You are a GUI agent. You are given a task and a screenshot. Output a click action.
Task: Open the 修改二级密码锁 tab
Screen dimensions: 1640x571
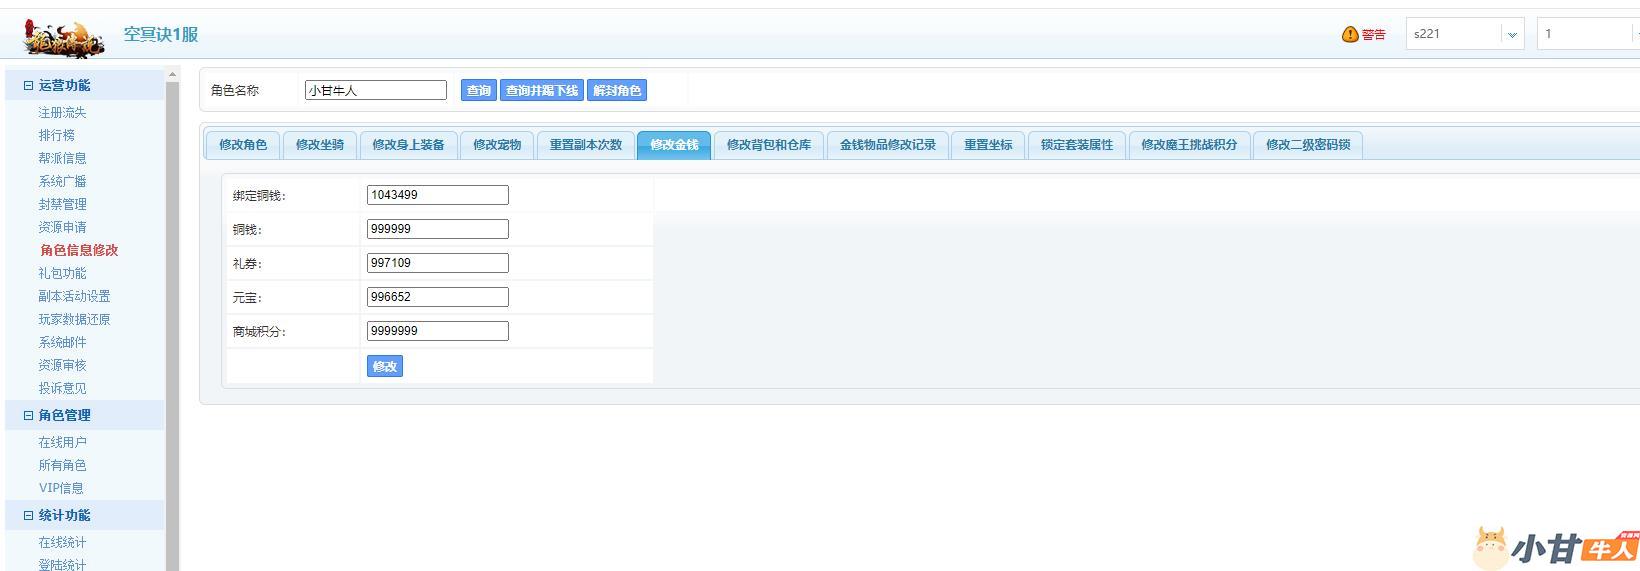coord(1307,145)
